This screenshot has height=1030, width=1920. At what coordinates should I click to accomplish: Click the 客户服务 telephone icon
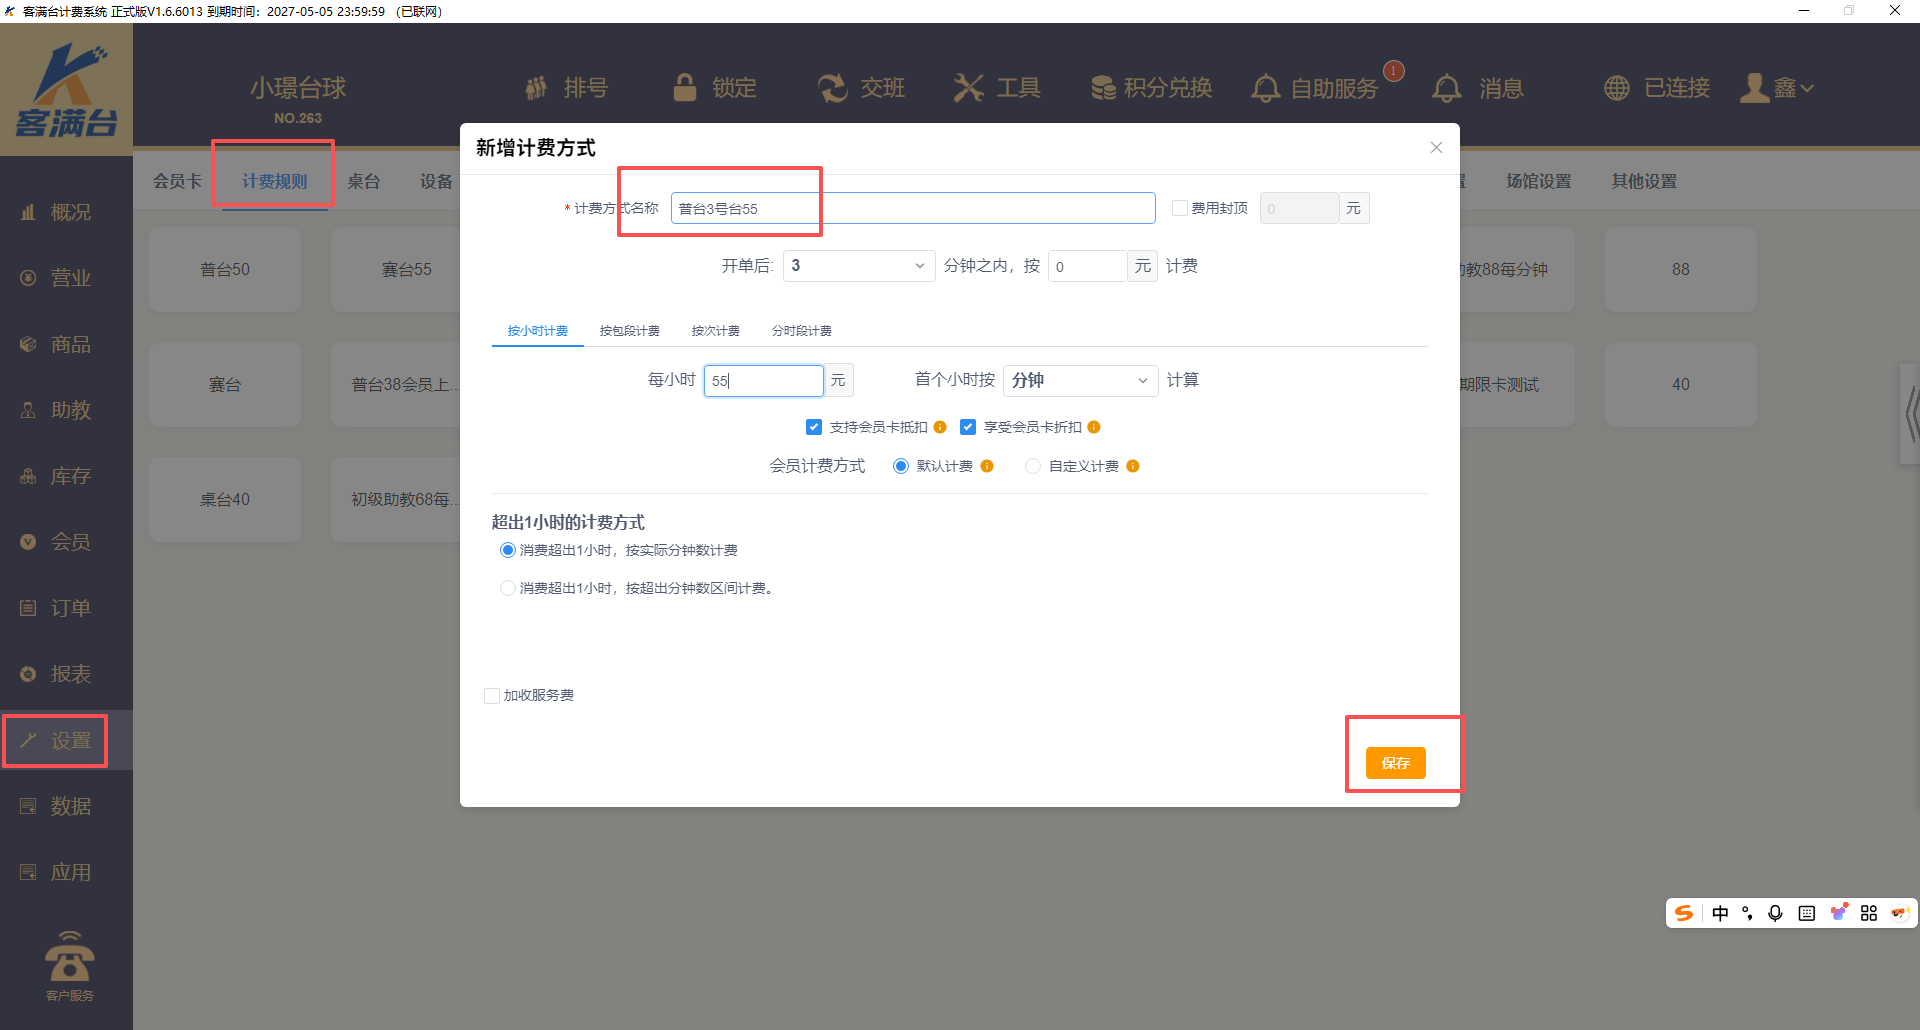[69, 960]
